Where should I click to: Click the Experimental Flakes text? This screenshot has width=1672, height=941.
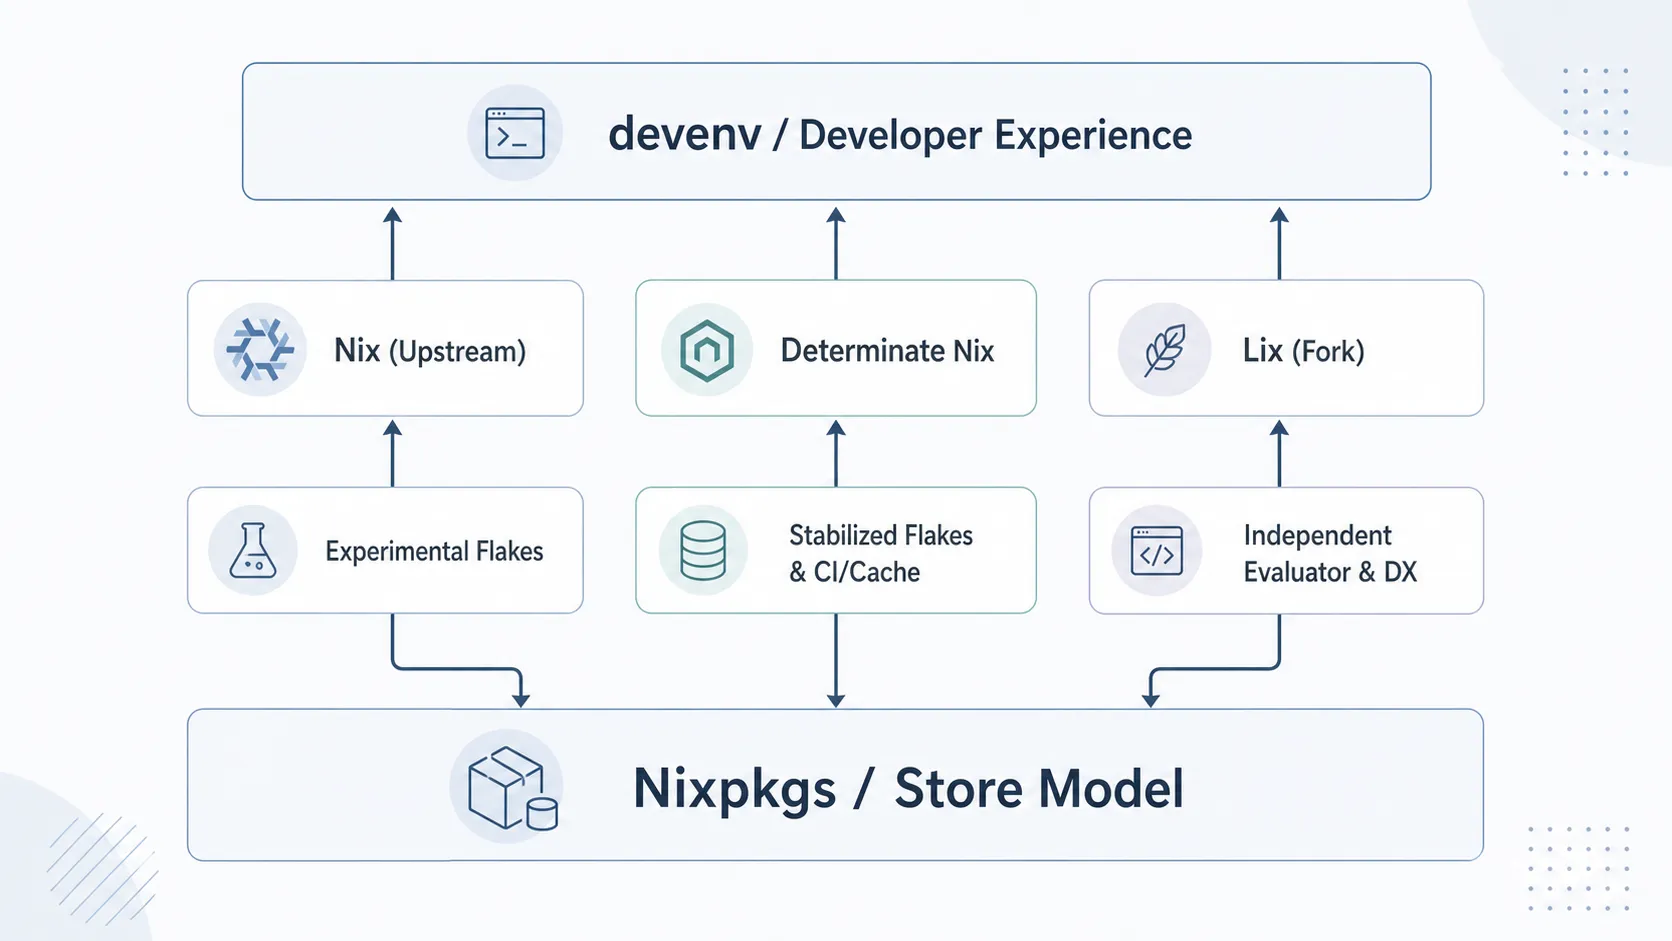pos(434,551)
